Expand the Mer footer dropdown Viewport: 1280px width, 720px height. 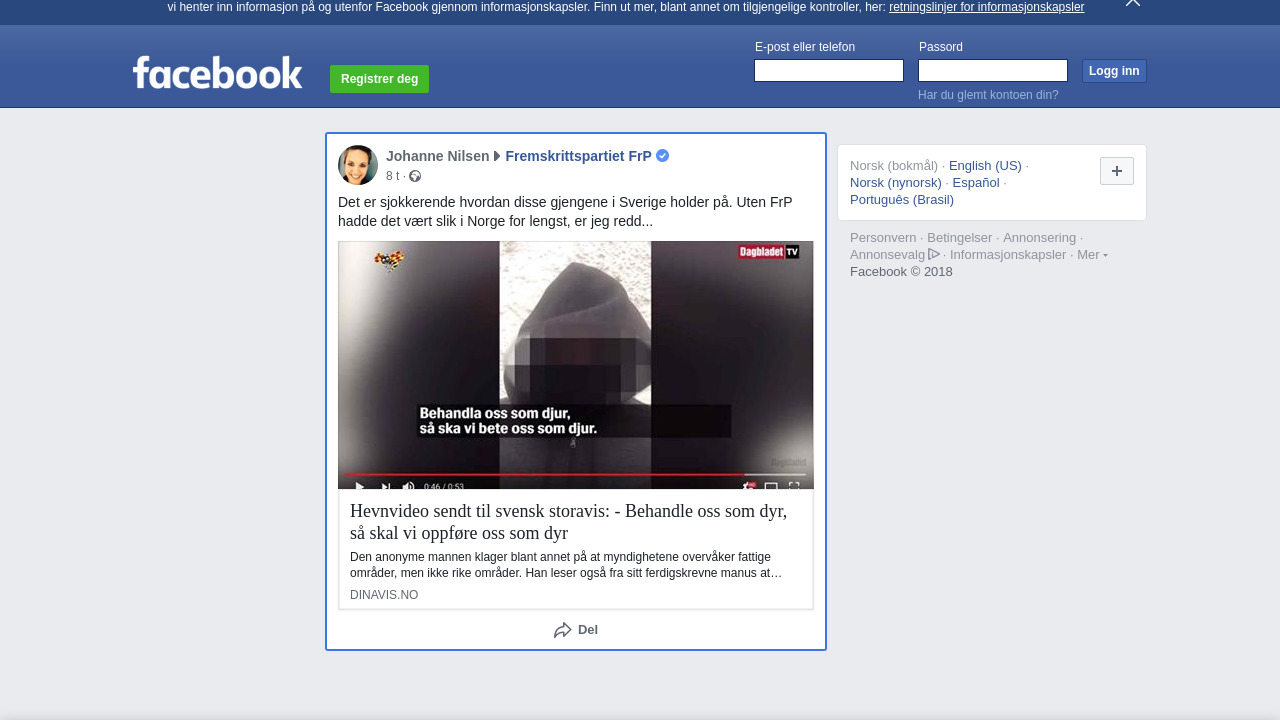[1092, 255]
